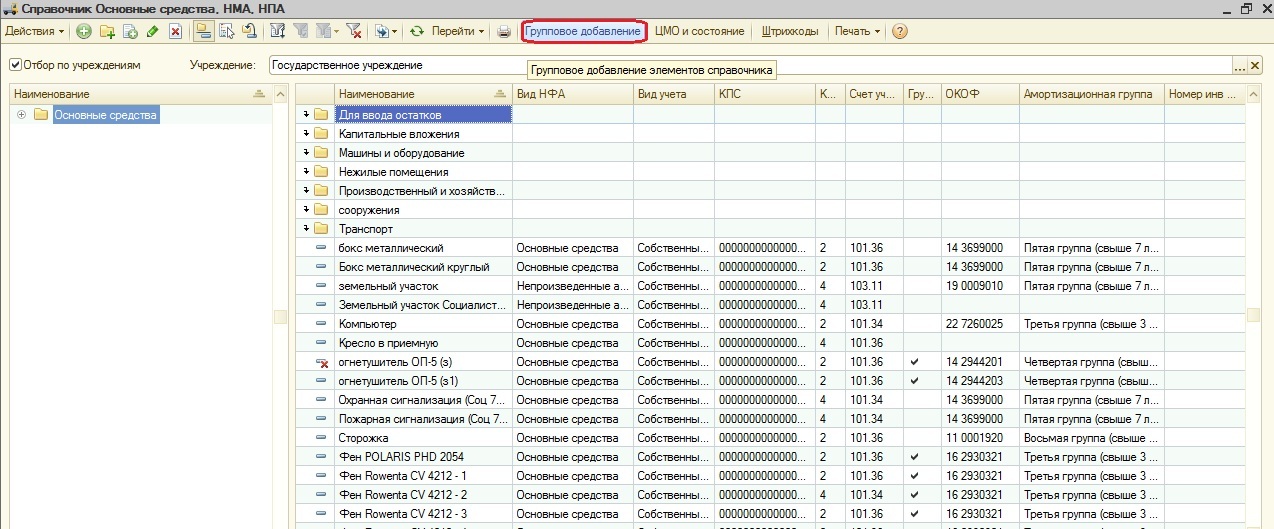This screenshot has width=1274, height=529.
Task: Click the folder icon of Транспорт row
Action: [x=321, y=229]
